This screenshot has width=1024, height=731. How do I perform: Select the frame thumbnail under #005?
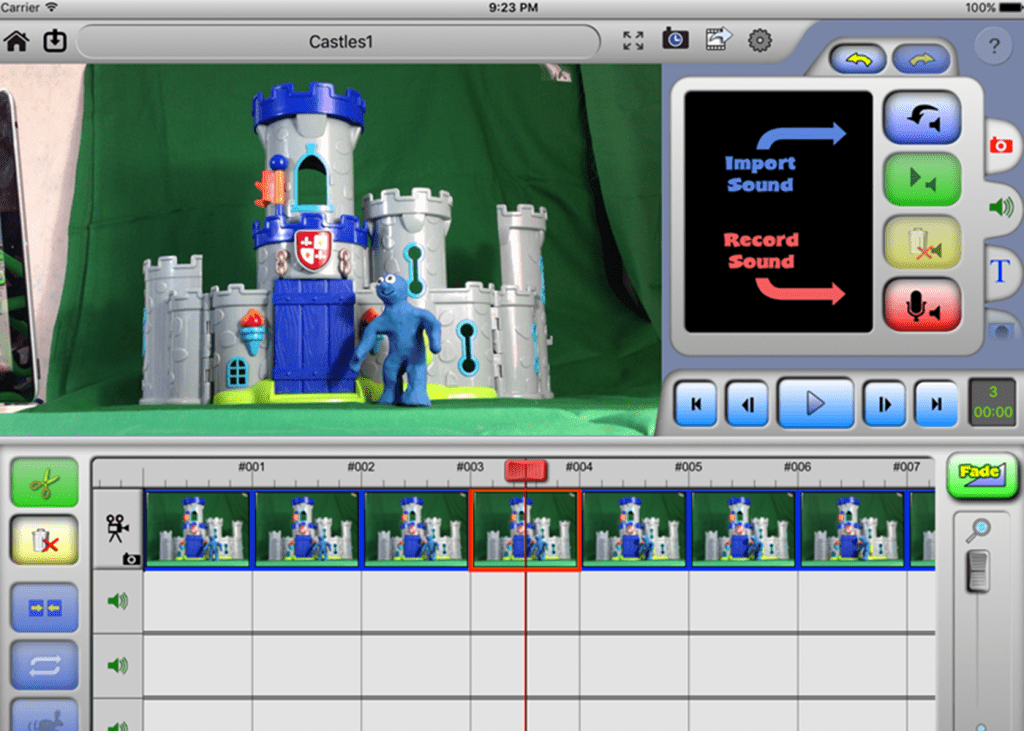635,529
